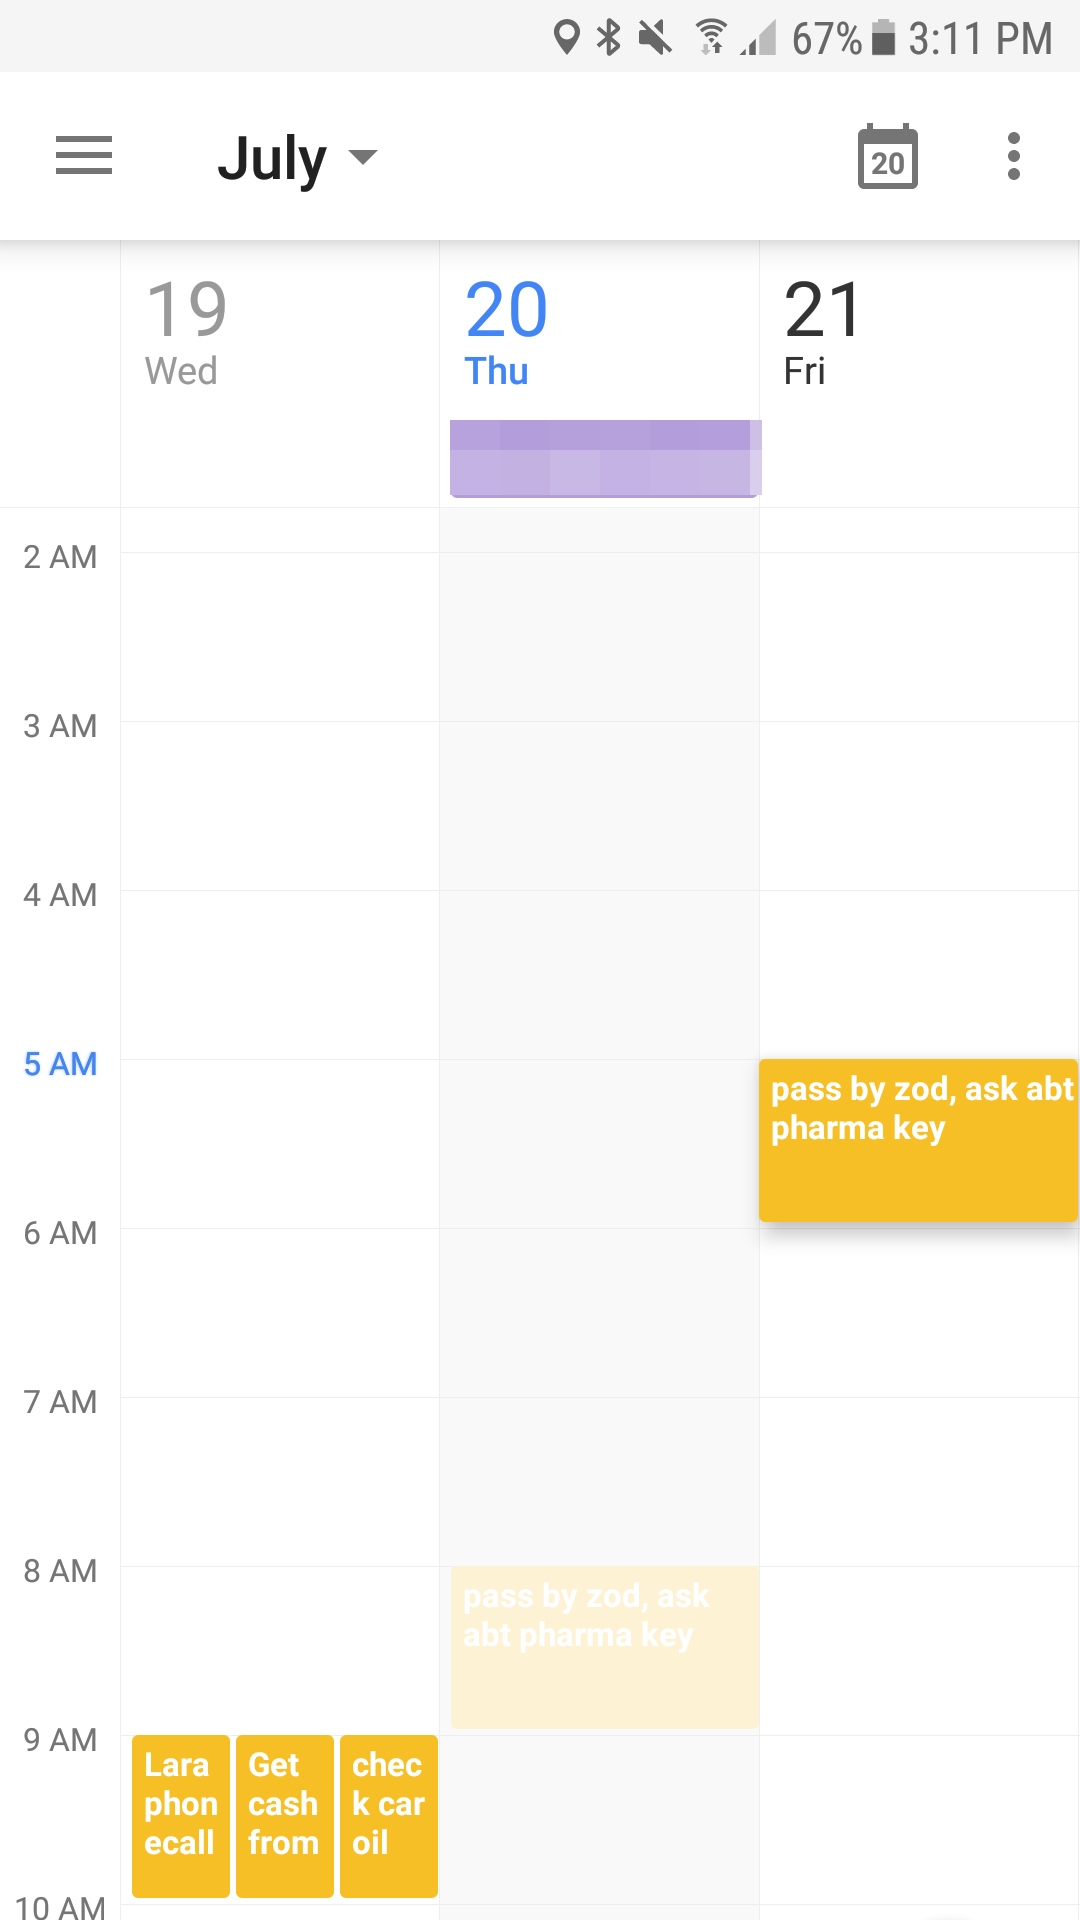This screenshot has width=1080, height=1920.
Task: Tap the muted sound status icon
Action: (658, 36)
